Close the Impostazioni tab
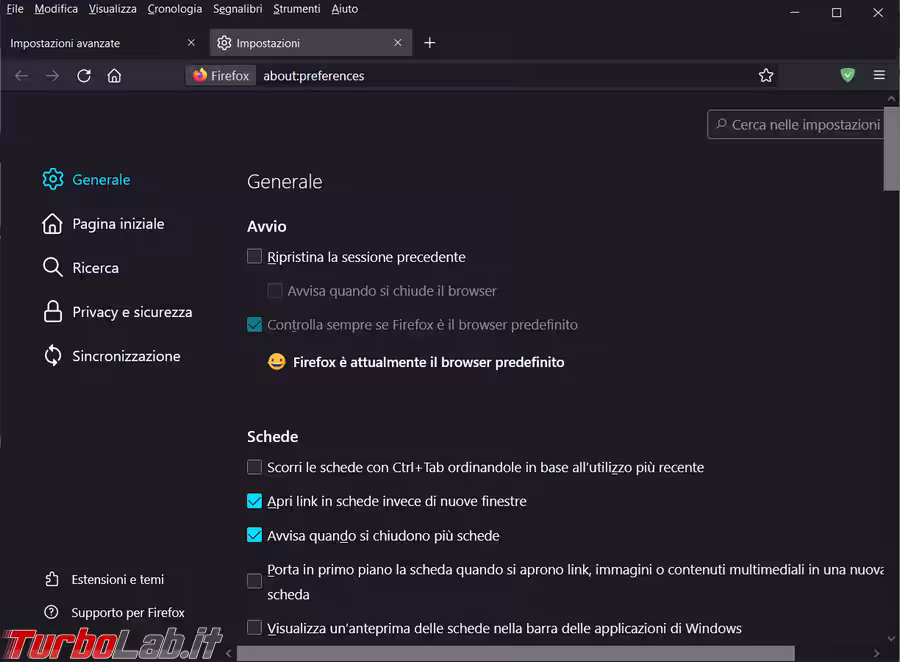Image resolution: width=900 pixels, height=662 pixels. click(x=398, y=43)
